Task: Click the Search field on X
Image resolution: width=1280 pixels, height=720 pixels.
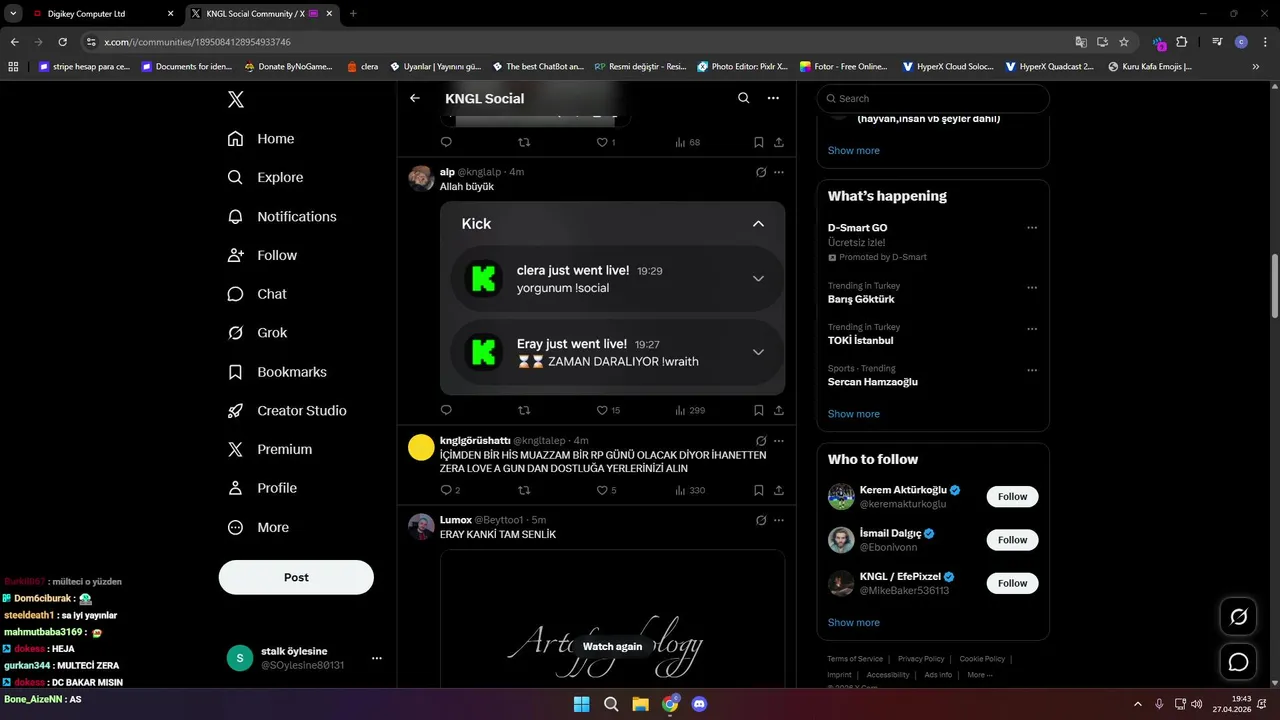Action: (933, 98)
